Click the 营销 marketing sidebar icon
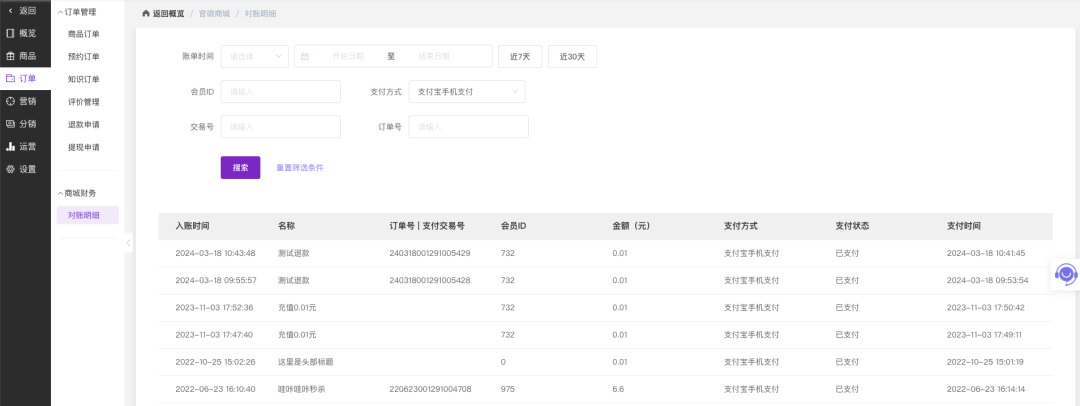 [x=11, y=101]
